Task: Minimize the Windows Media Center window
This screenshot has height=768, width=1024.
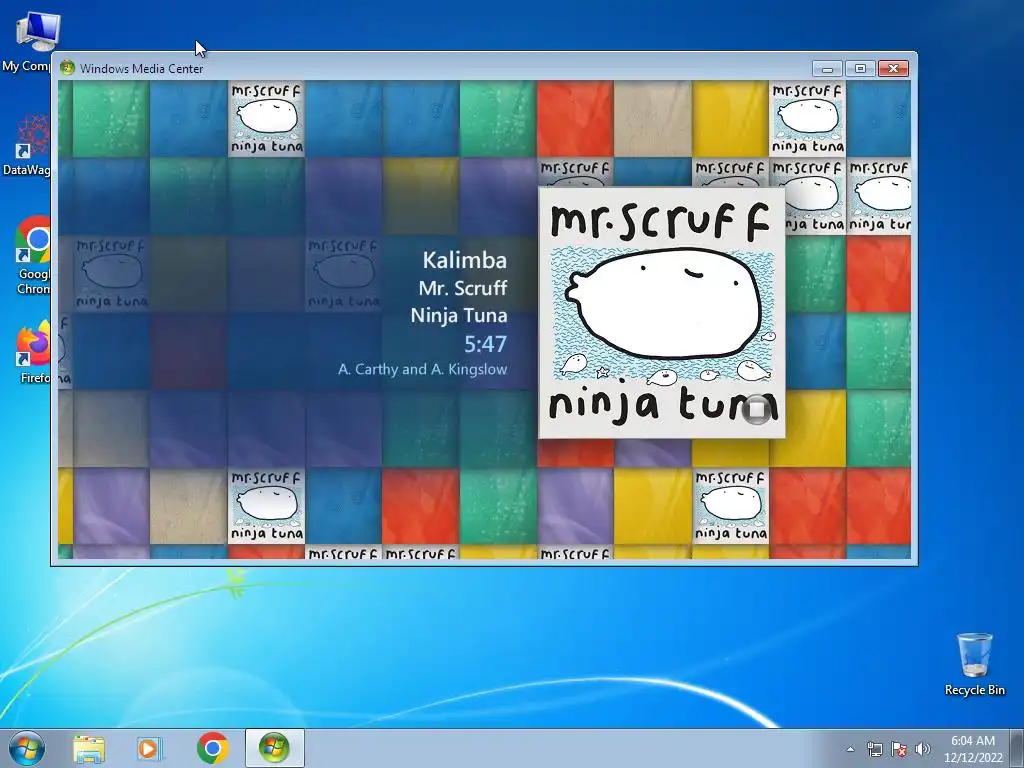Action: [827, 68]
